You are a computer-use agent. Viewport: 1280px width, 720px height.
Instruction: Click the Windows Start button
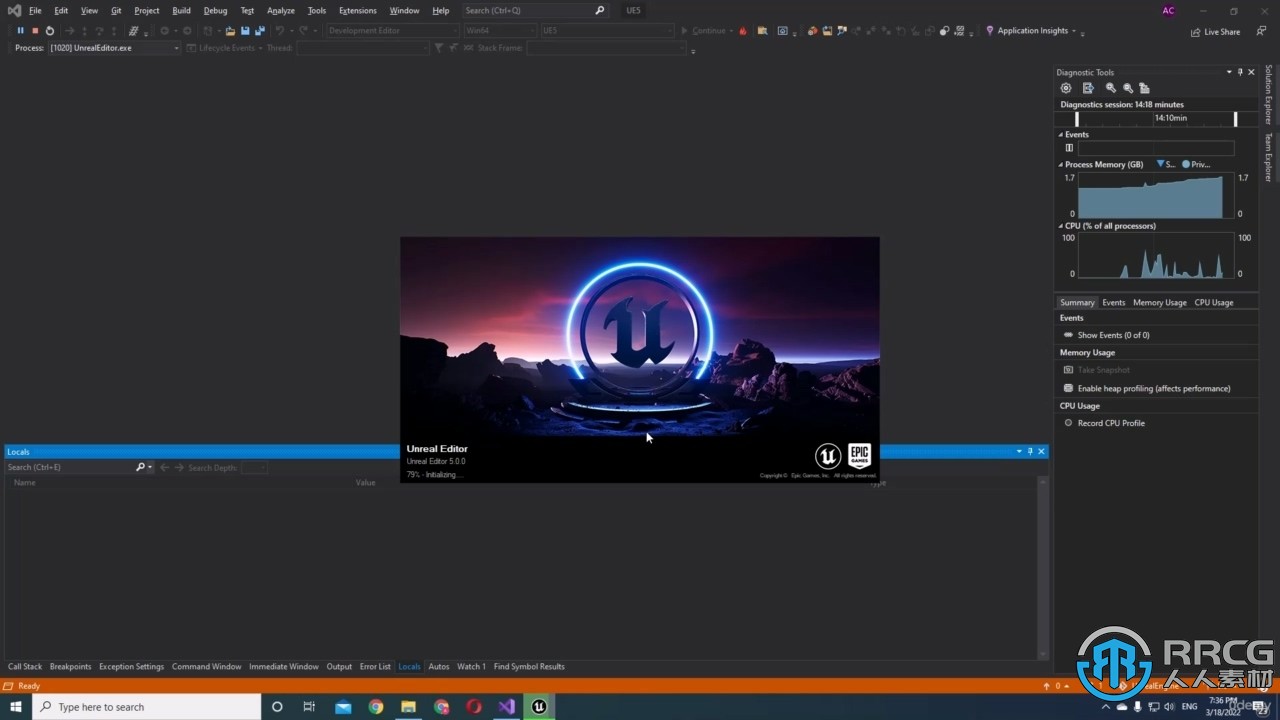[16, 707]
